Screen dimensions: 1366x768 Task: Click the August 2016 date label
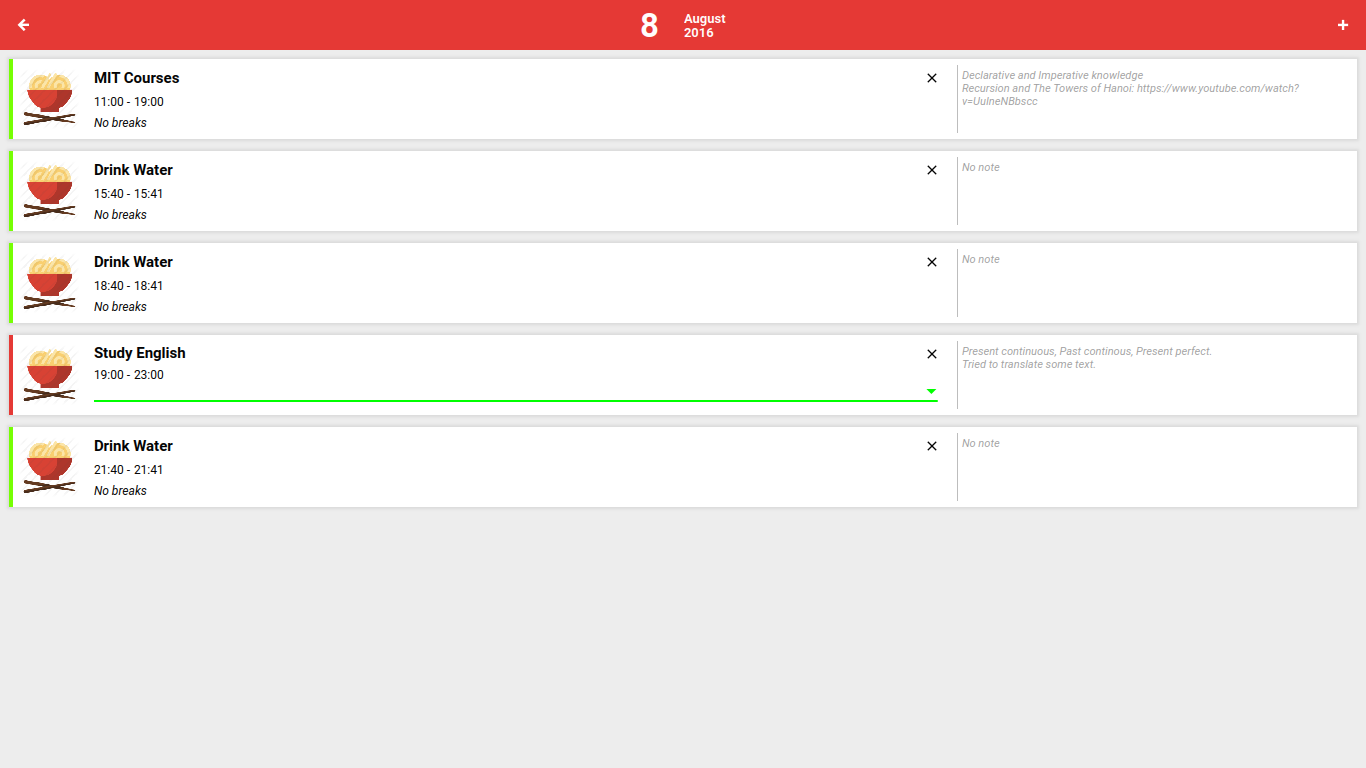pos(705,26)
